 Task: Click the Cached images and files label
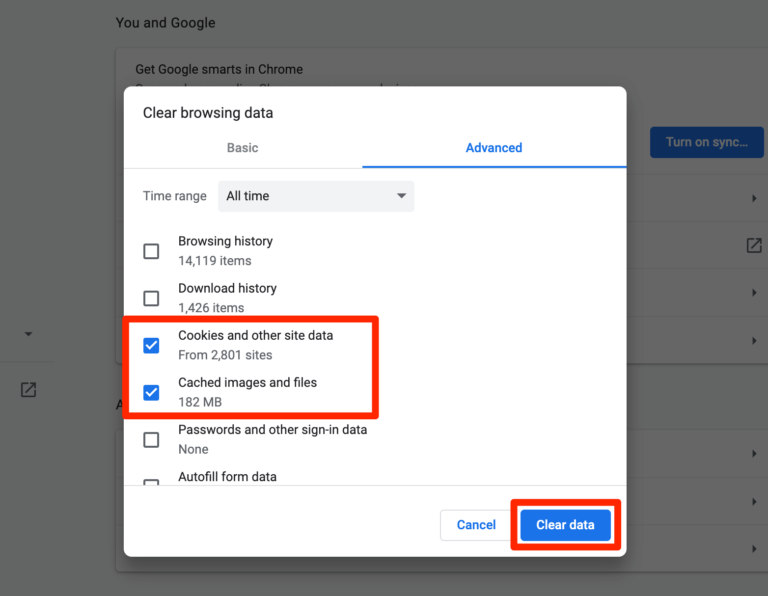click(x=247, y=383)
